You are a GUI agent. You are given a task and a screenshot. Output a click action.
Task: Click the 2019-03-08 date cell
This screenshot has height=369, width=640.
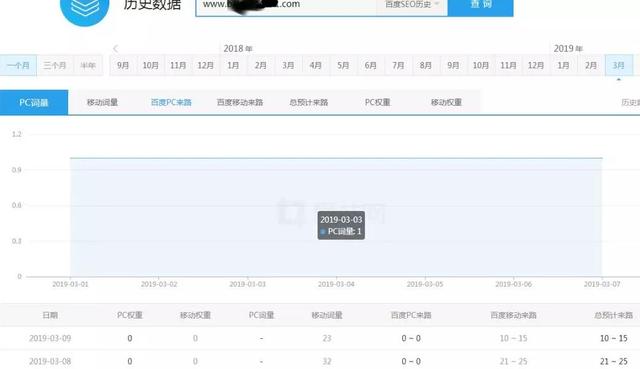tap(50, 362)
